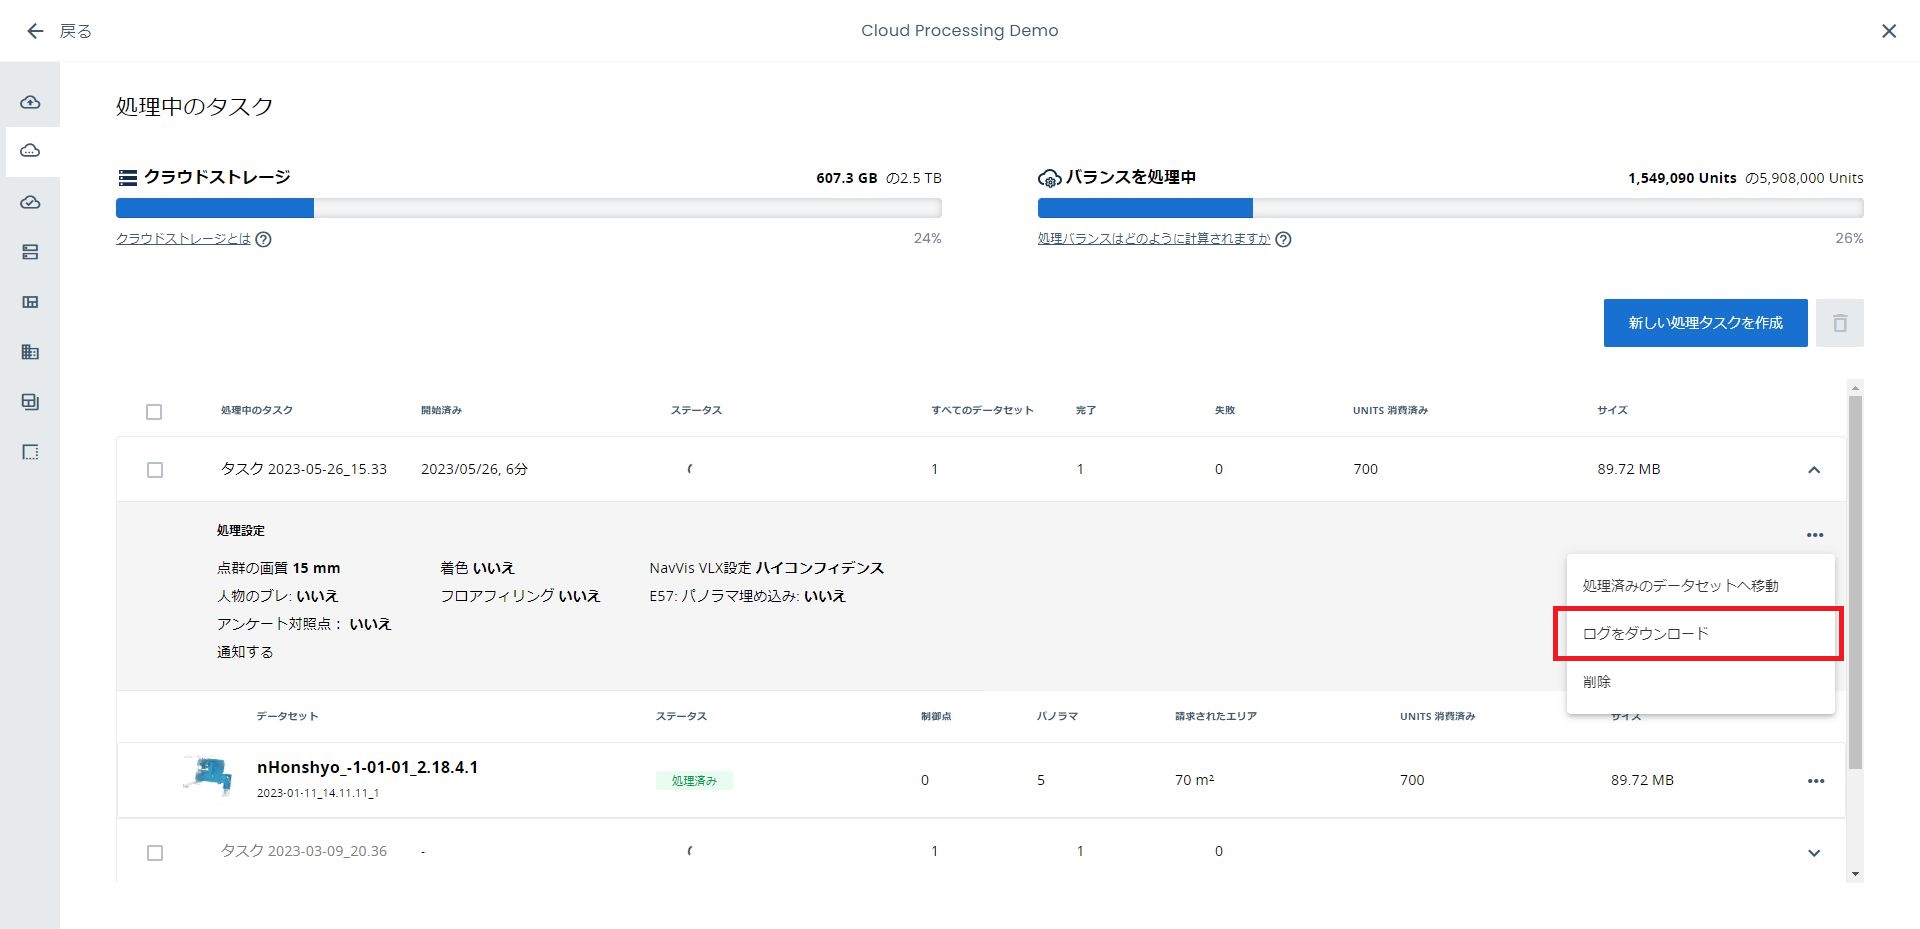Check the box for タスク 2023-03-09_20.36
The height and width of the screenshot is (929, 1920).
(x=155, y=853)
